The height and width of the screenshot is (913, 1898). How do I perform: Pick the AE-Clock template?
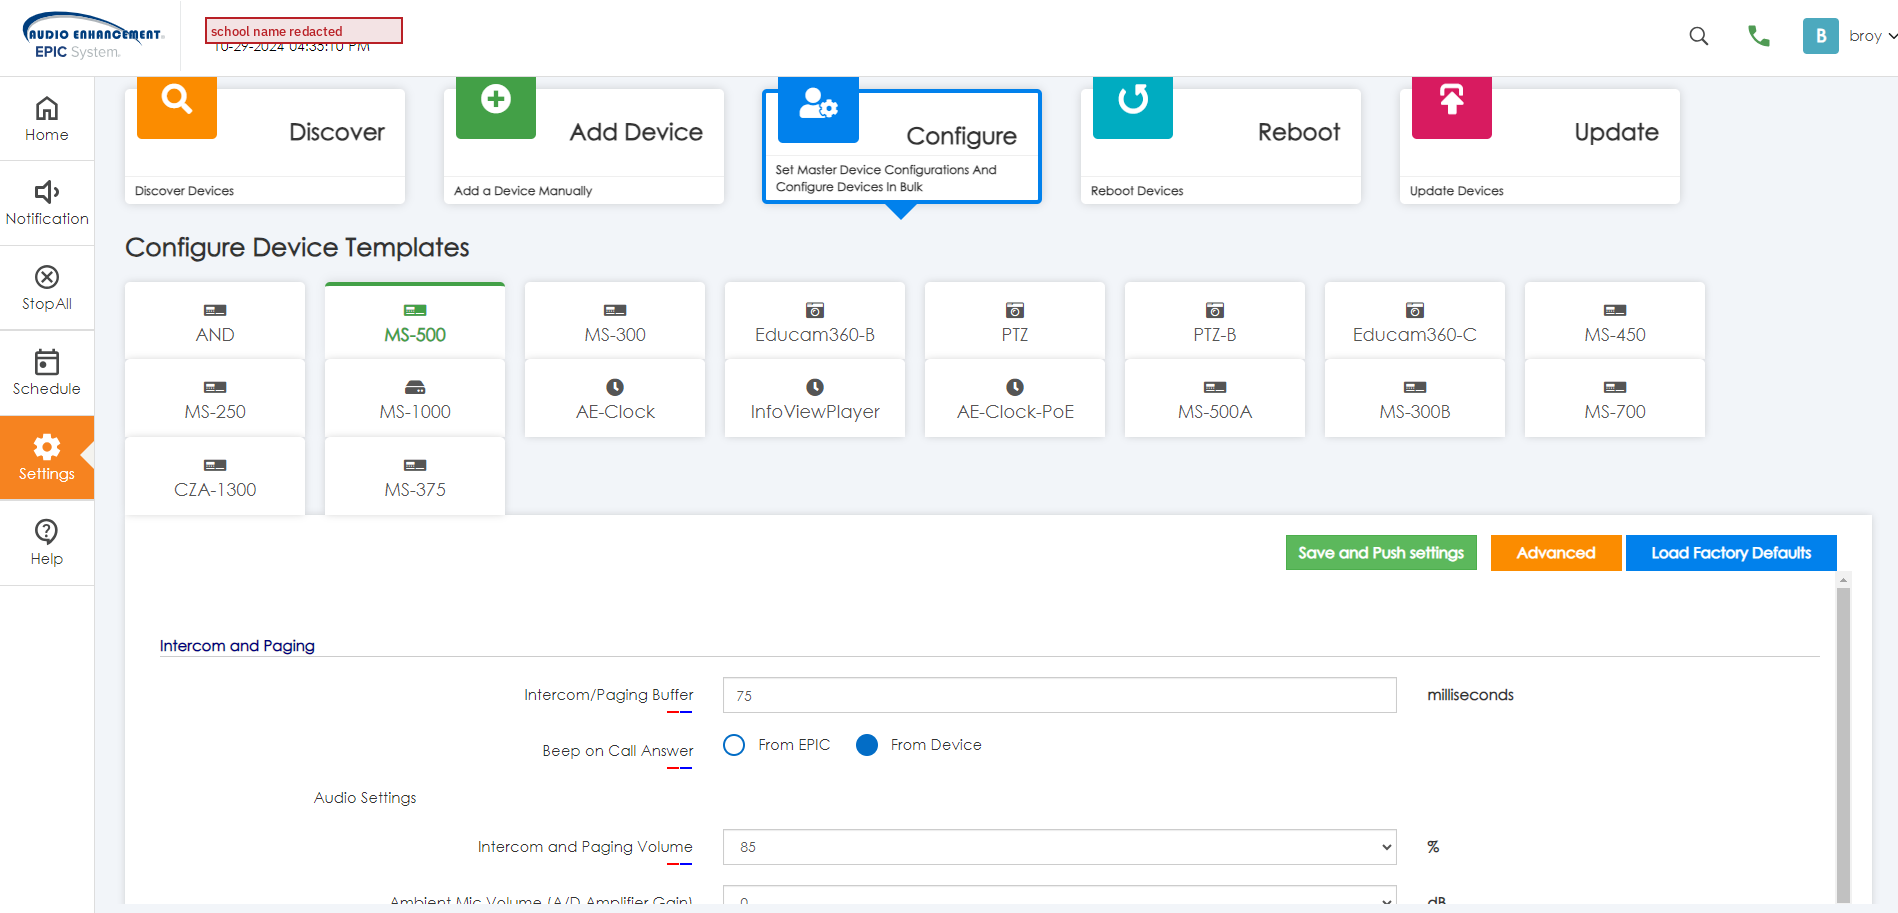[x=615, y=398]
